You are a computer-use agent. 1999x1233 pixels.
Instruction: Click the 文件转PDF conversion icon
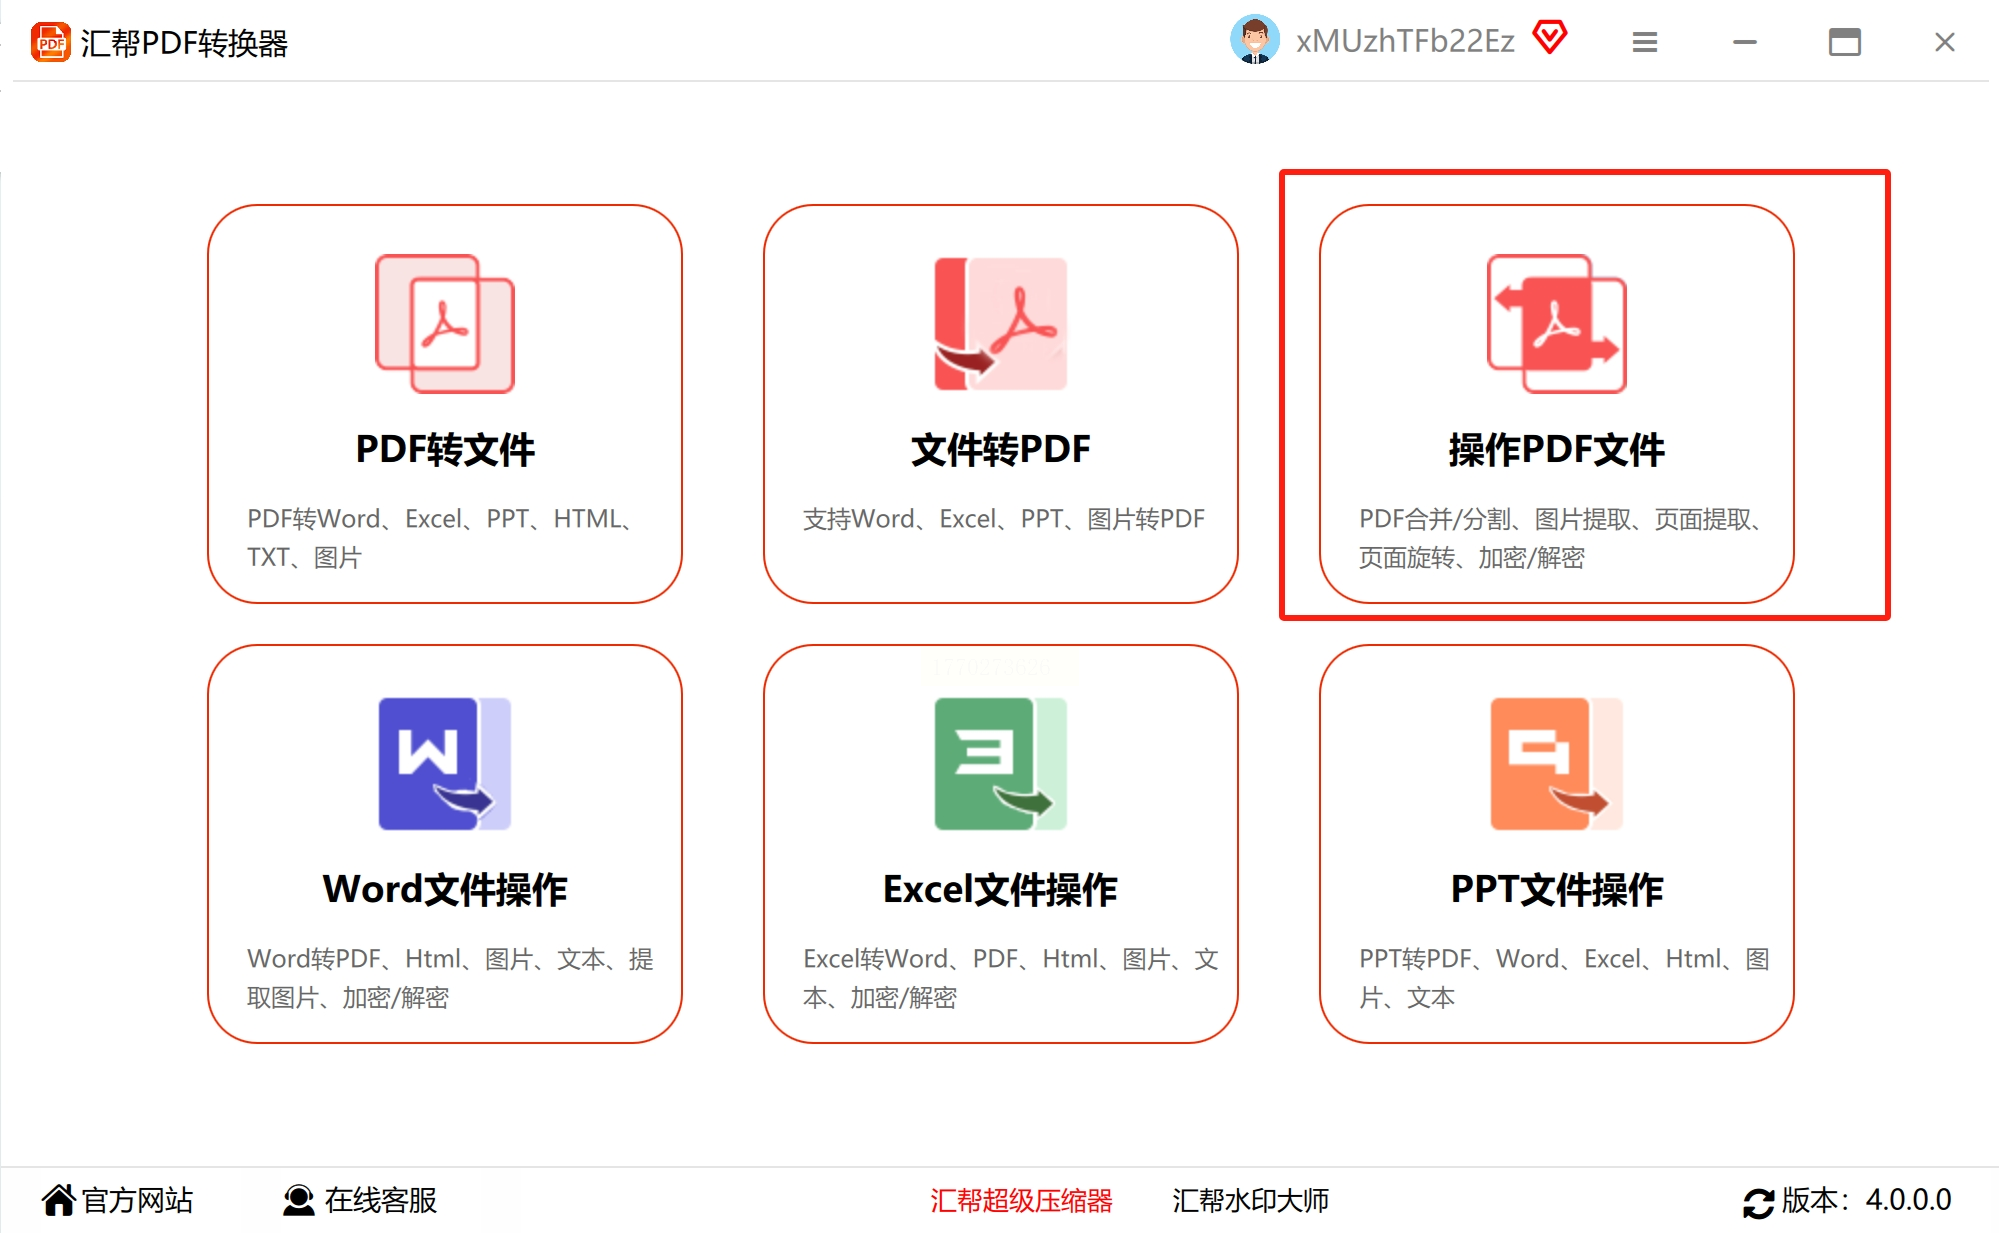pyautogui.click(x=1000, y=323)
